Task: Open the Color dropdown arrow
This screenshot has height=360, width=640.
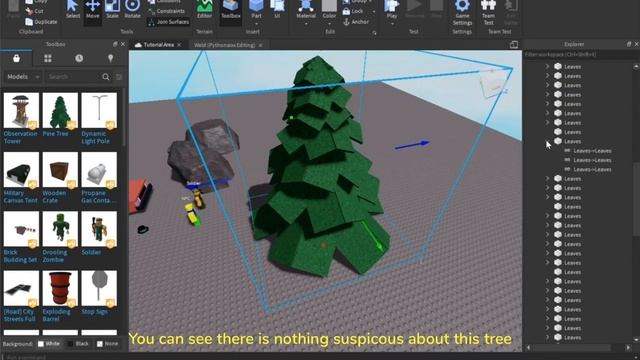Action: coord(329,24)
